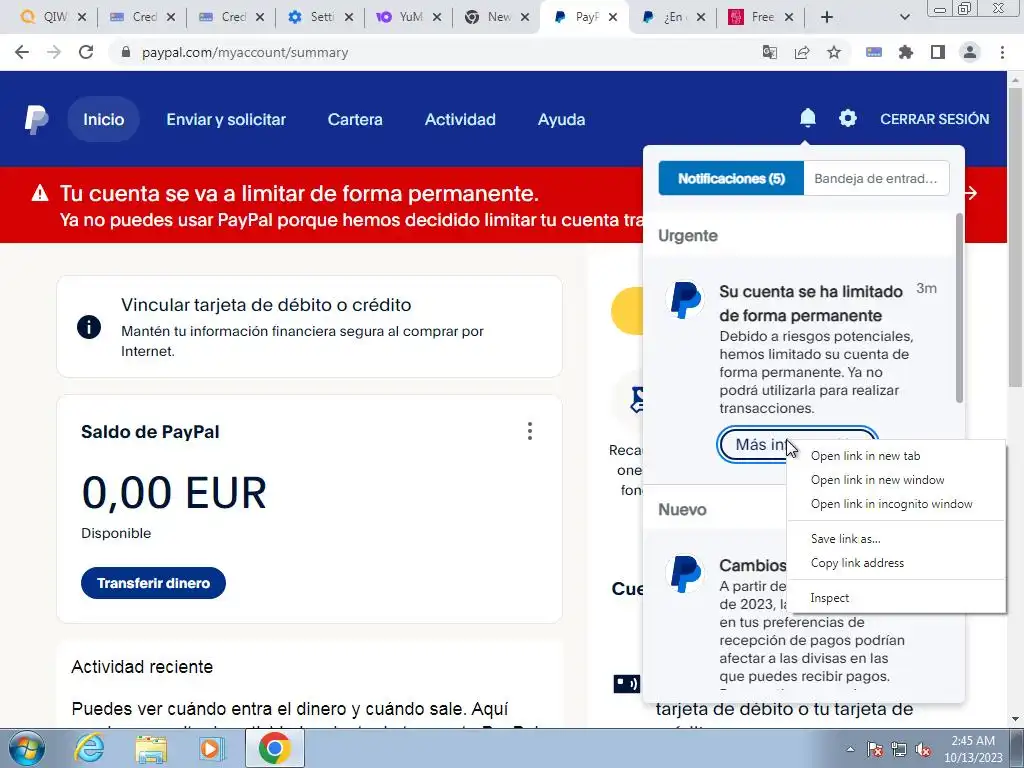The height and width of the screenshot is (768, 1024).
Task: Click the browser forward arrow
Action: click(x=54, y=52)
